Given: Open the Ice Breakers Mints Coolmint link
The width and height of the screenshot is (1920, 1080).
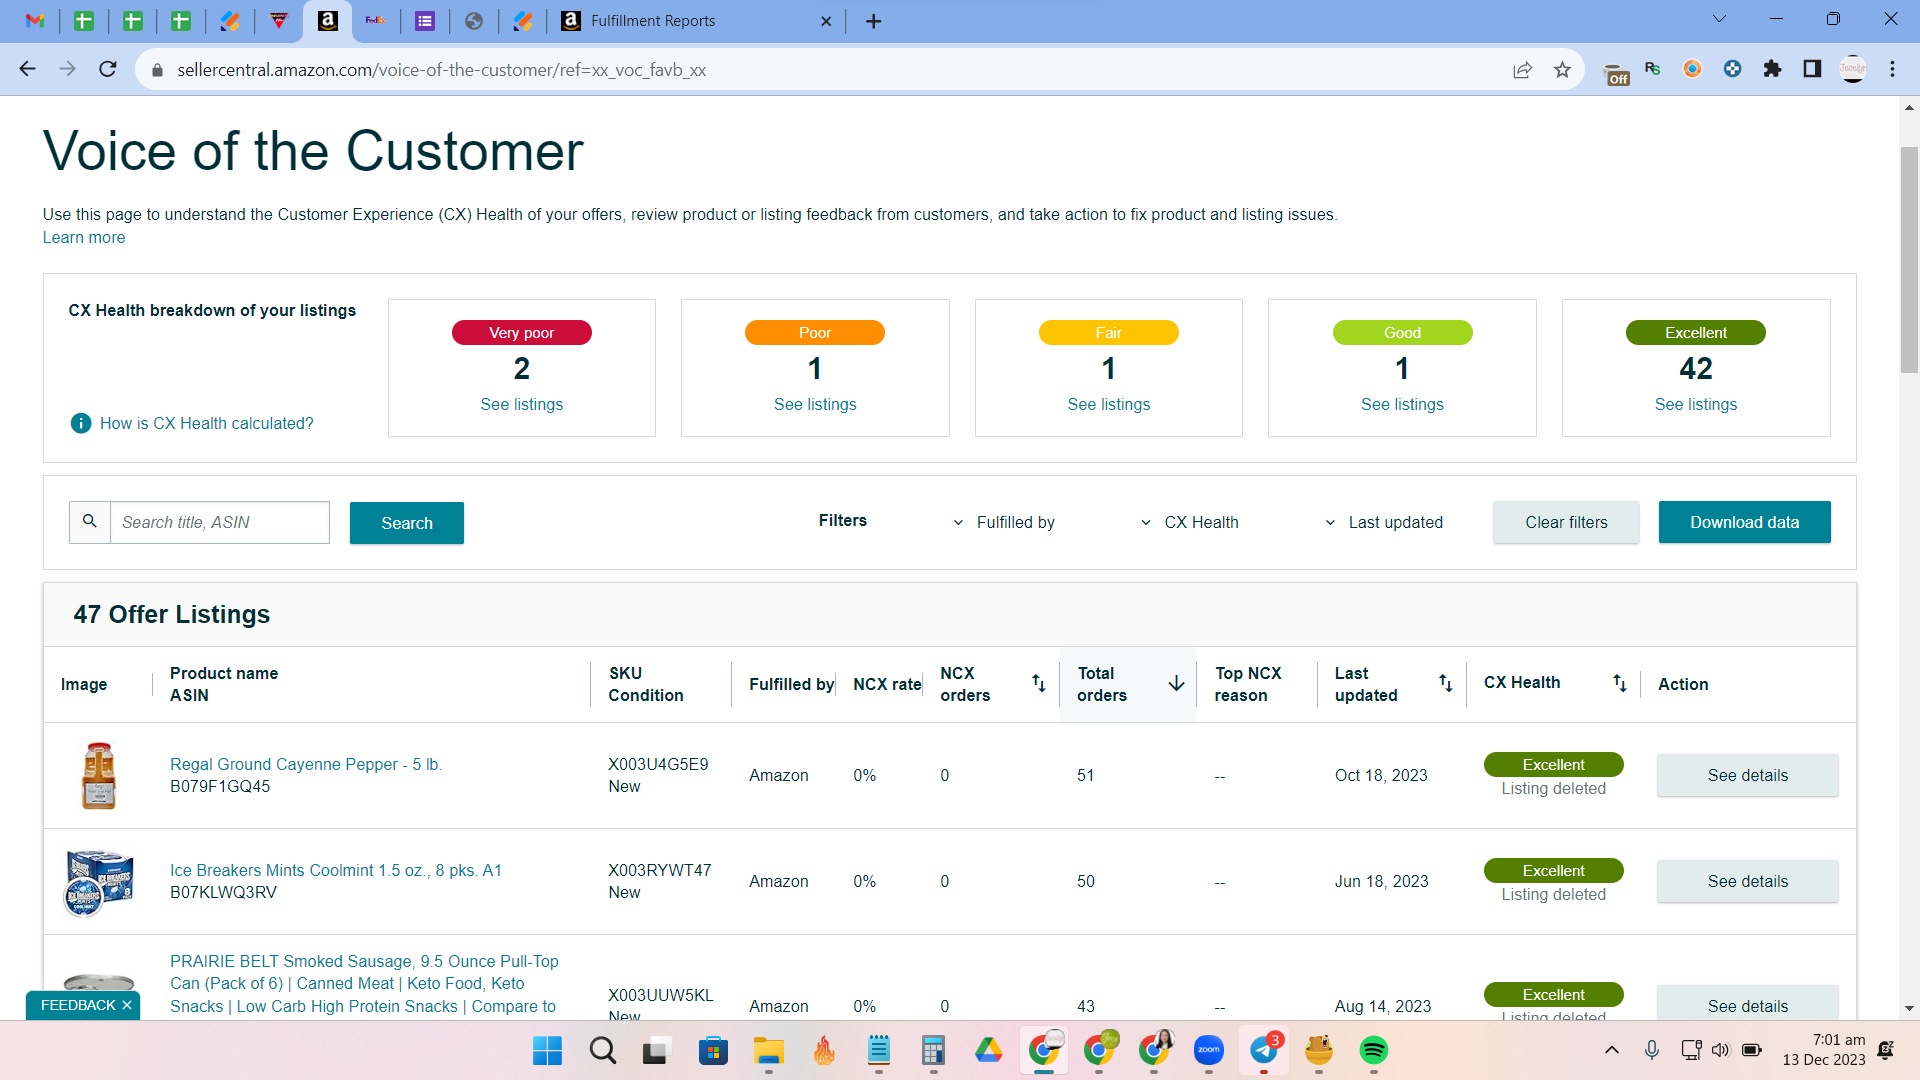Looking at the screenshot, I should click(x=336, y=870).
